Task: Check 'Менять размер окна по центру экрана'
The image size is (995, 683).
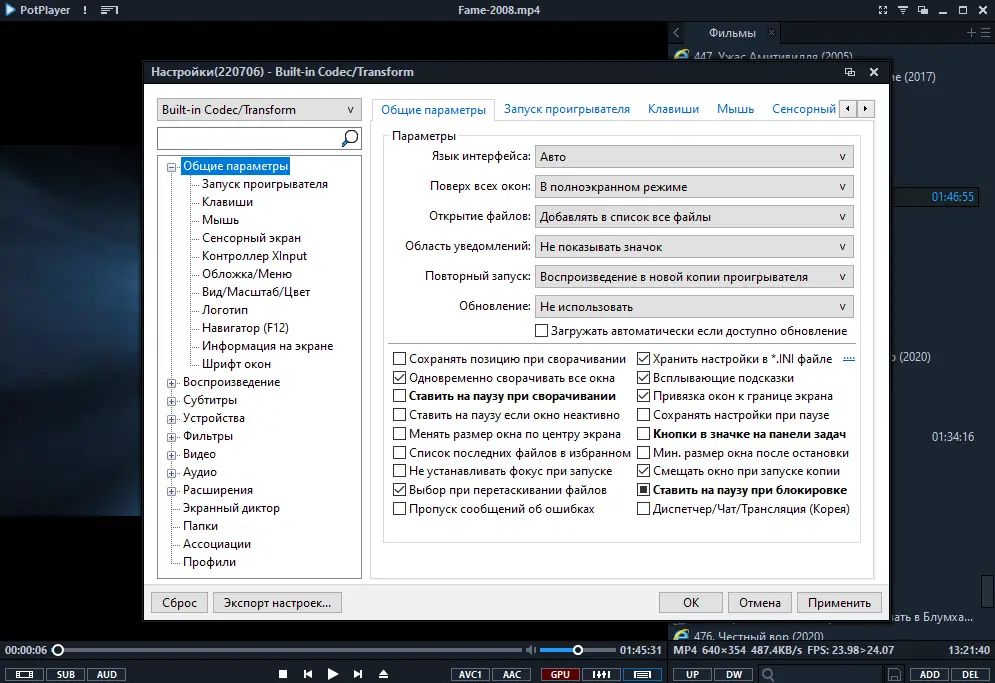Action: pos(399,434)
